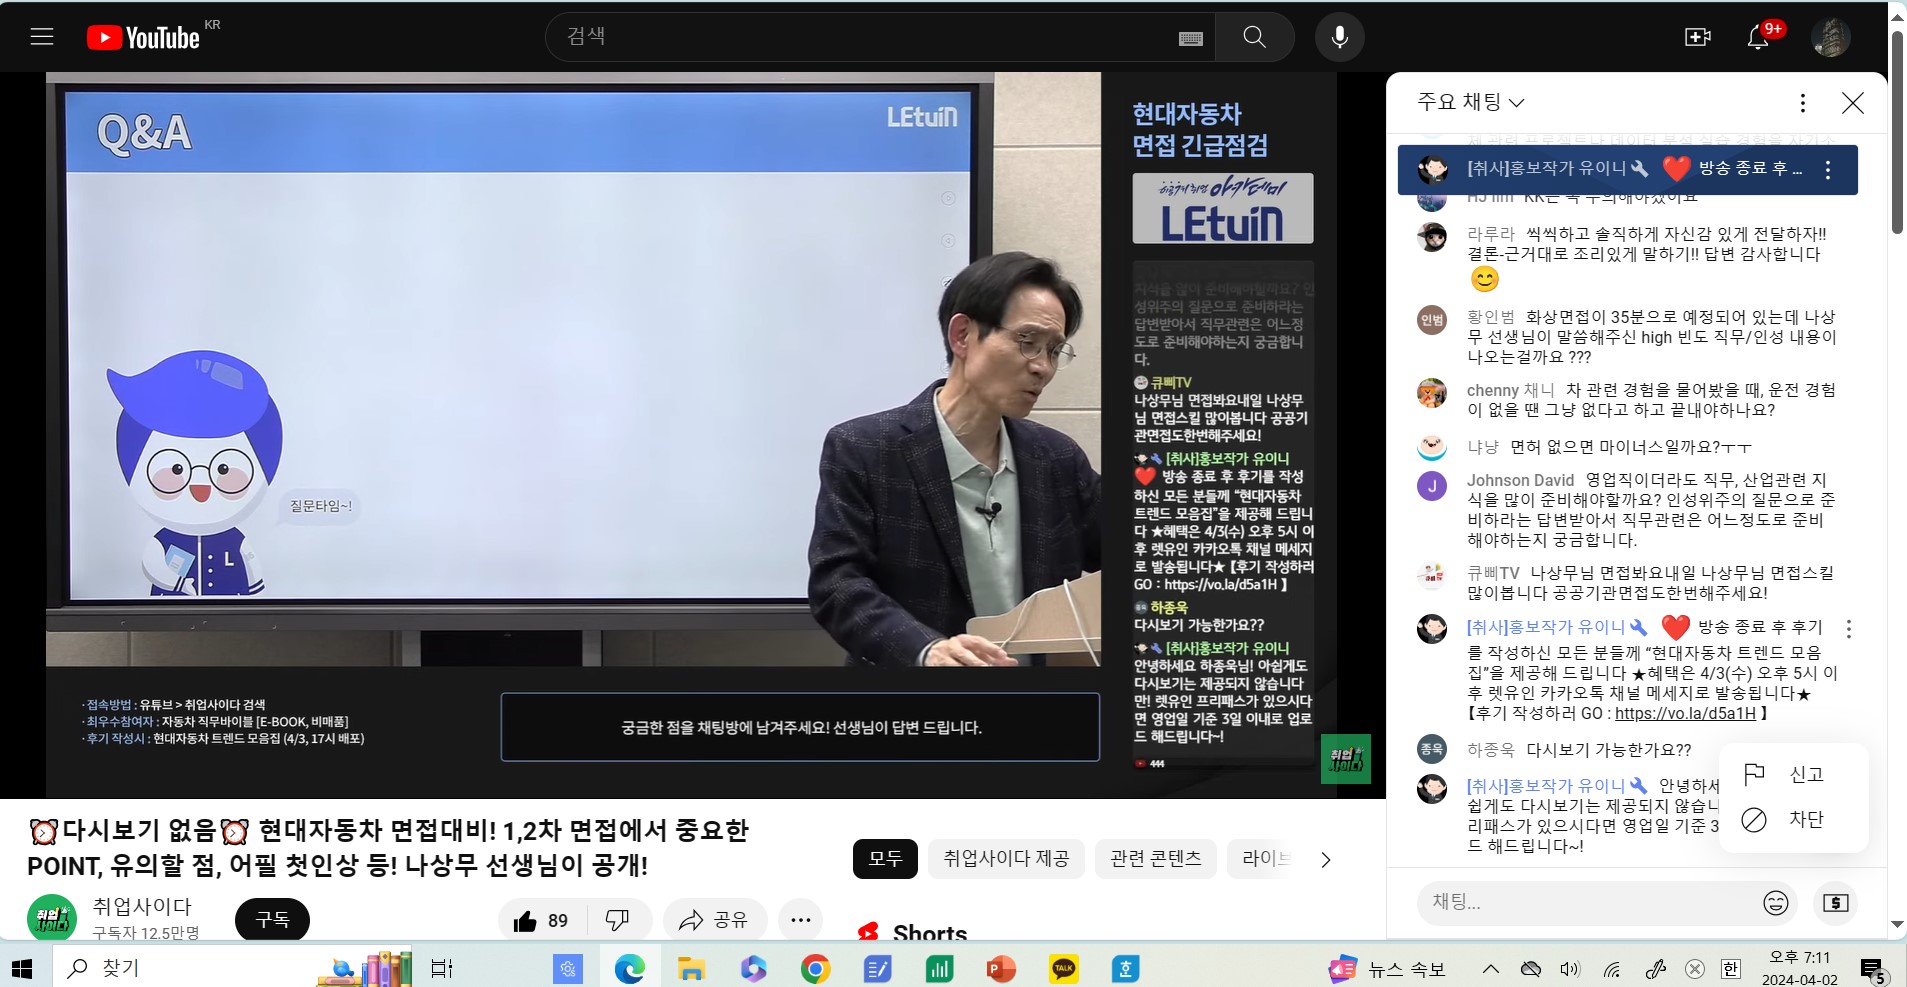Click the page vertical scrollbar down arrow
The width and height of the screenshot is (1907, 987).
click(1897, 924)
